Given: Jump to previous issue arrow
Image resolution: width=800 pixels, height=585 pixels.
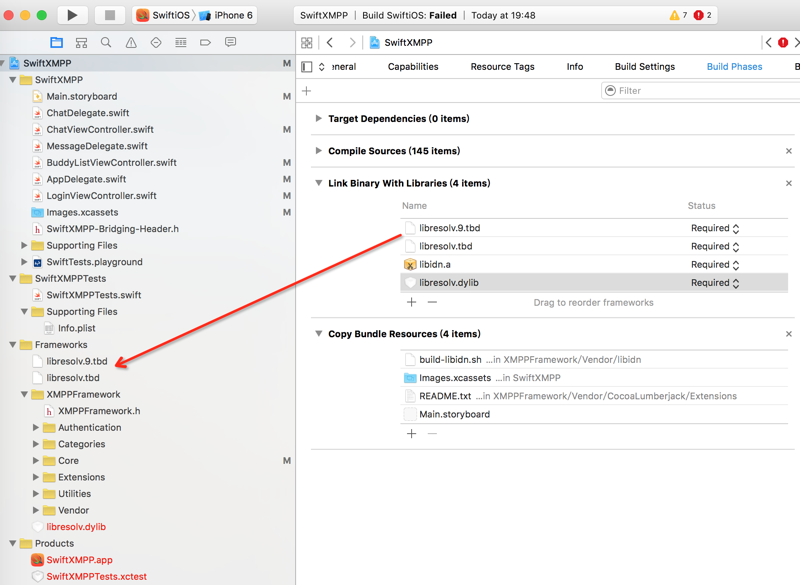Looking at the screenshot, I should point(768,43).
